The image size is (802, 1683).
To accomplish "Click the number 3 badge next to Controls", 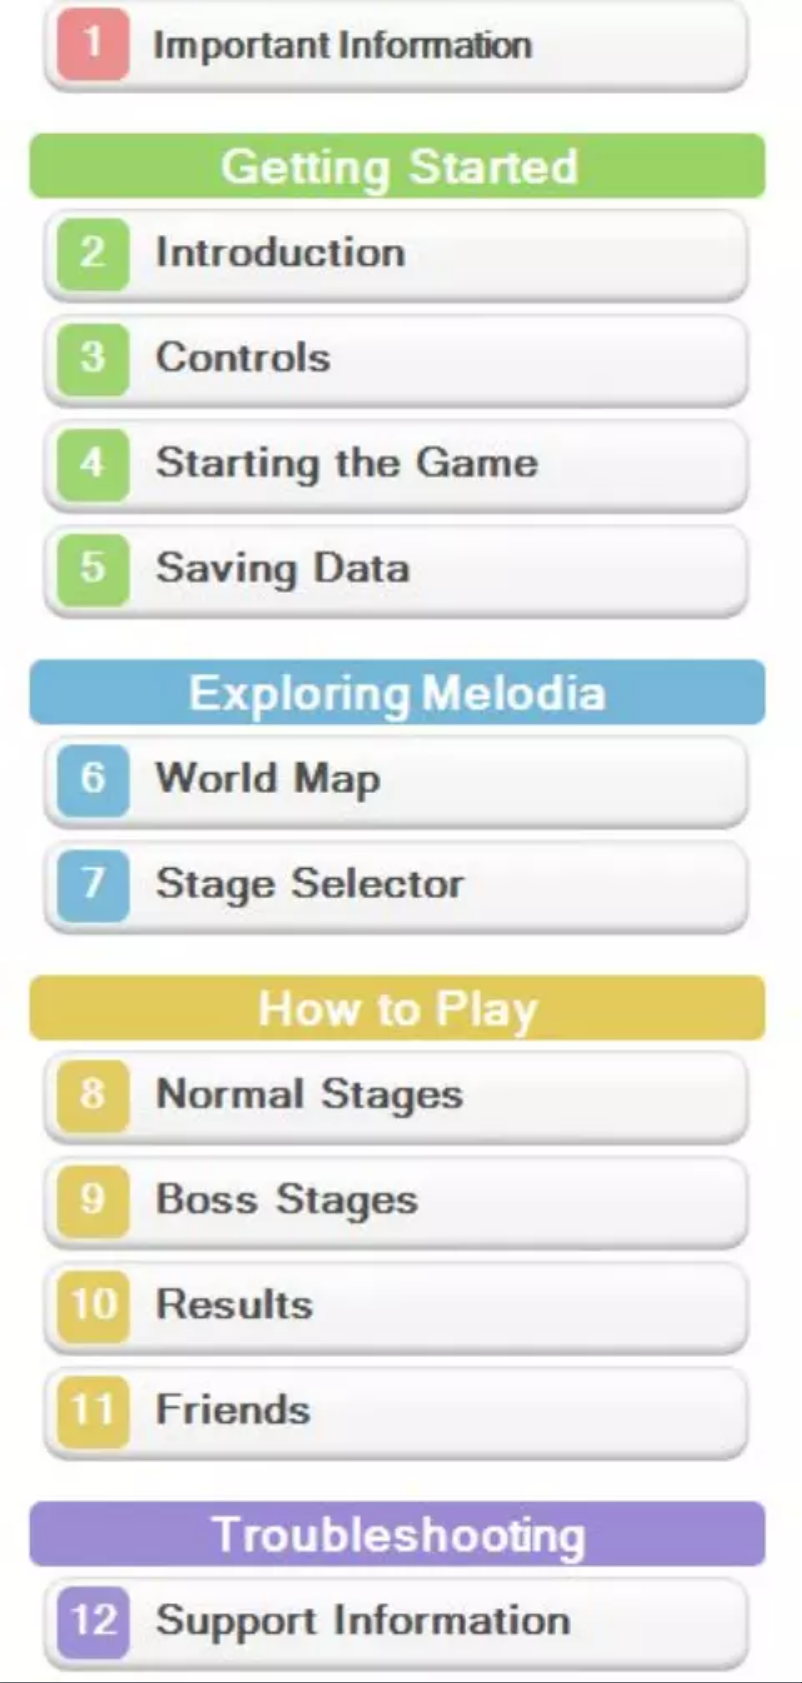I will 93,358.
